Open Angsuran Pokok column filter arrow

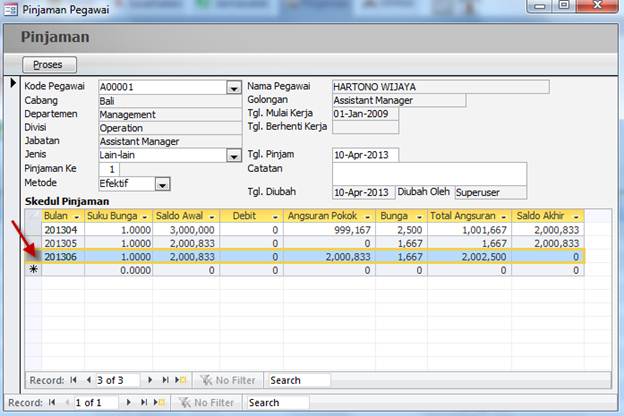[x=367, y=217]
